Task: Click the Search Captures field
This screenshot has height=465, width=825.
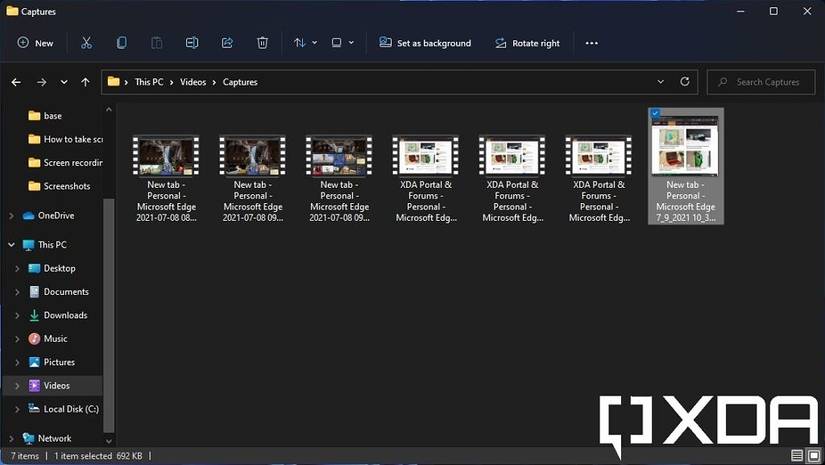Action: pos(761,82)
